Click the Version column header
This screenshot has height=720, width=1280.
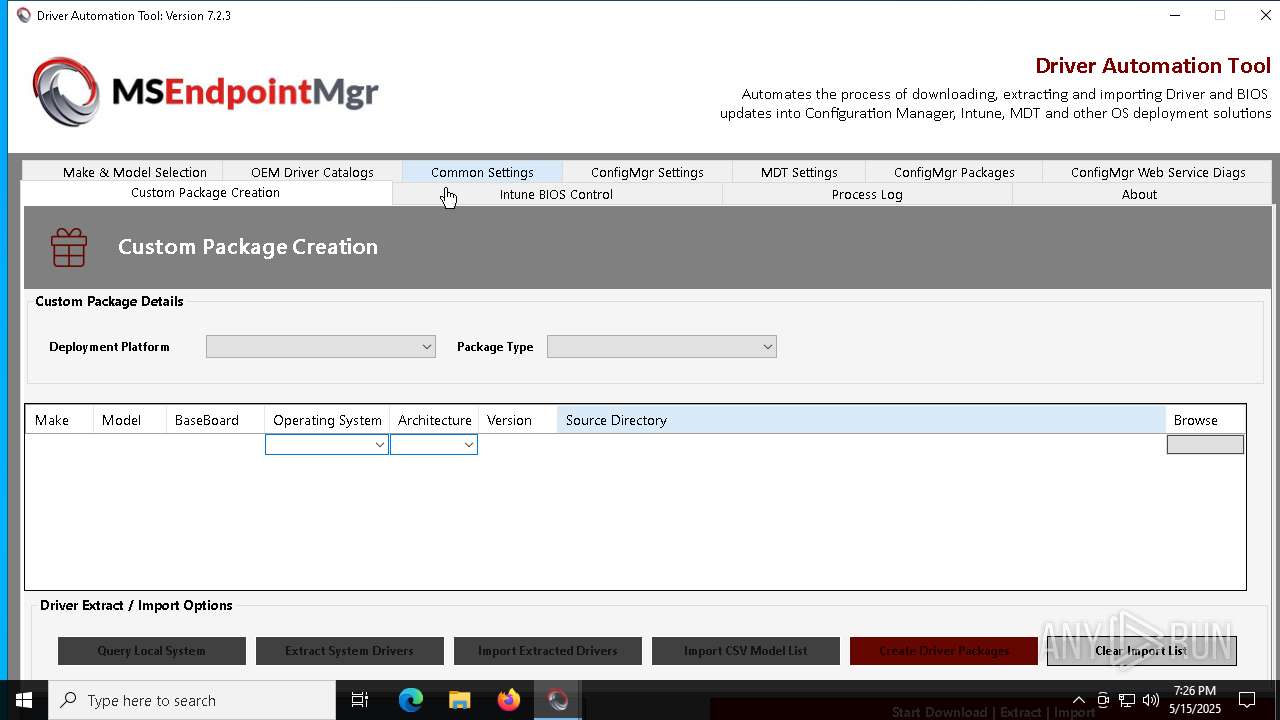(x=518, y=420)
